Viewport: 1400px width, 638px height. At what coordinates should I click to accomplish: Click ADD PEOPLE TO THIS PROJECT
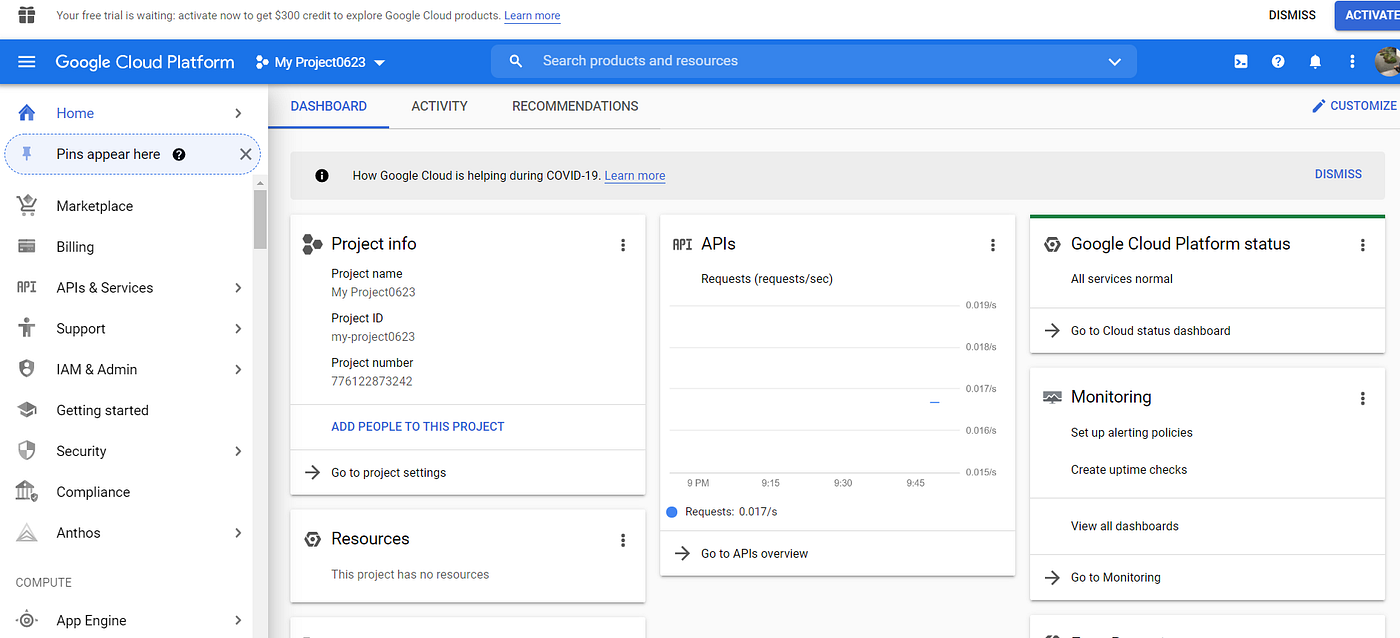click(418, 426)
